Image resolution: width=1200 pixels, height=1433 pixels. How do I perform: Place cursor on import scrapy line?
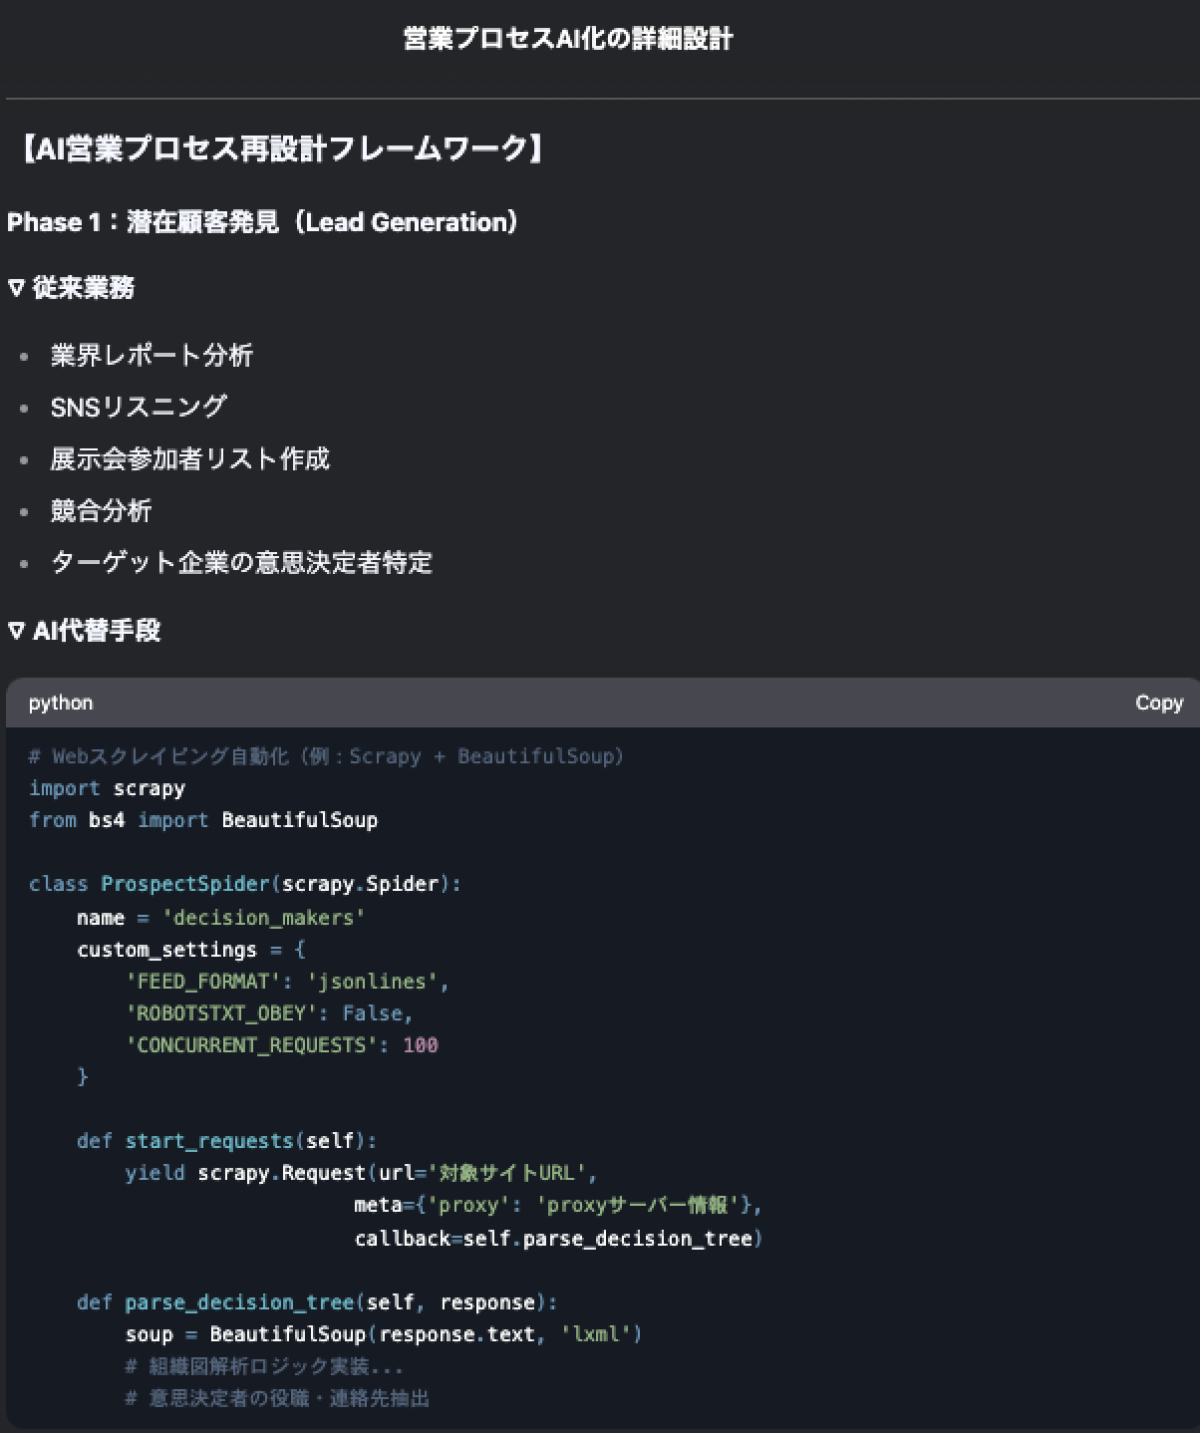point(107,788)
